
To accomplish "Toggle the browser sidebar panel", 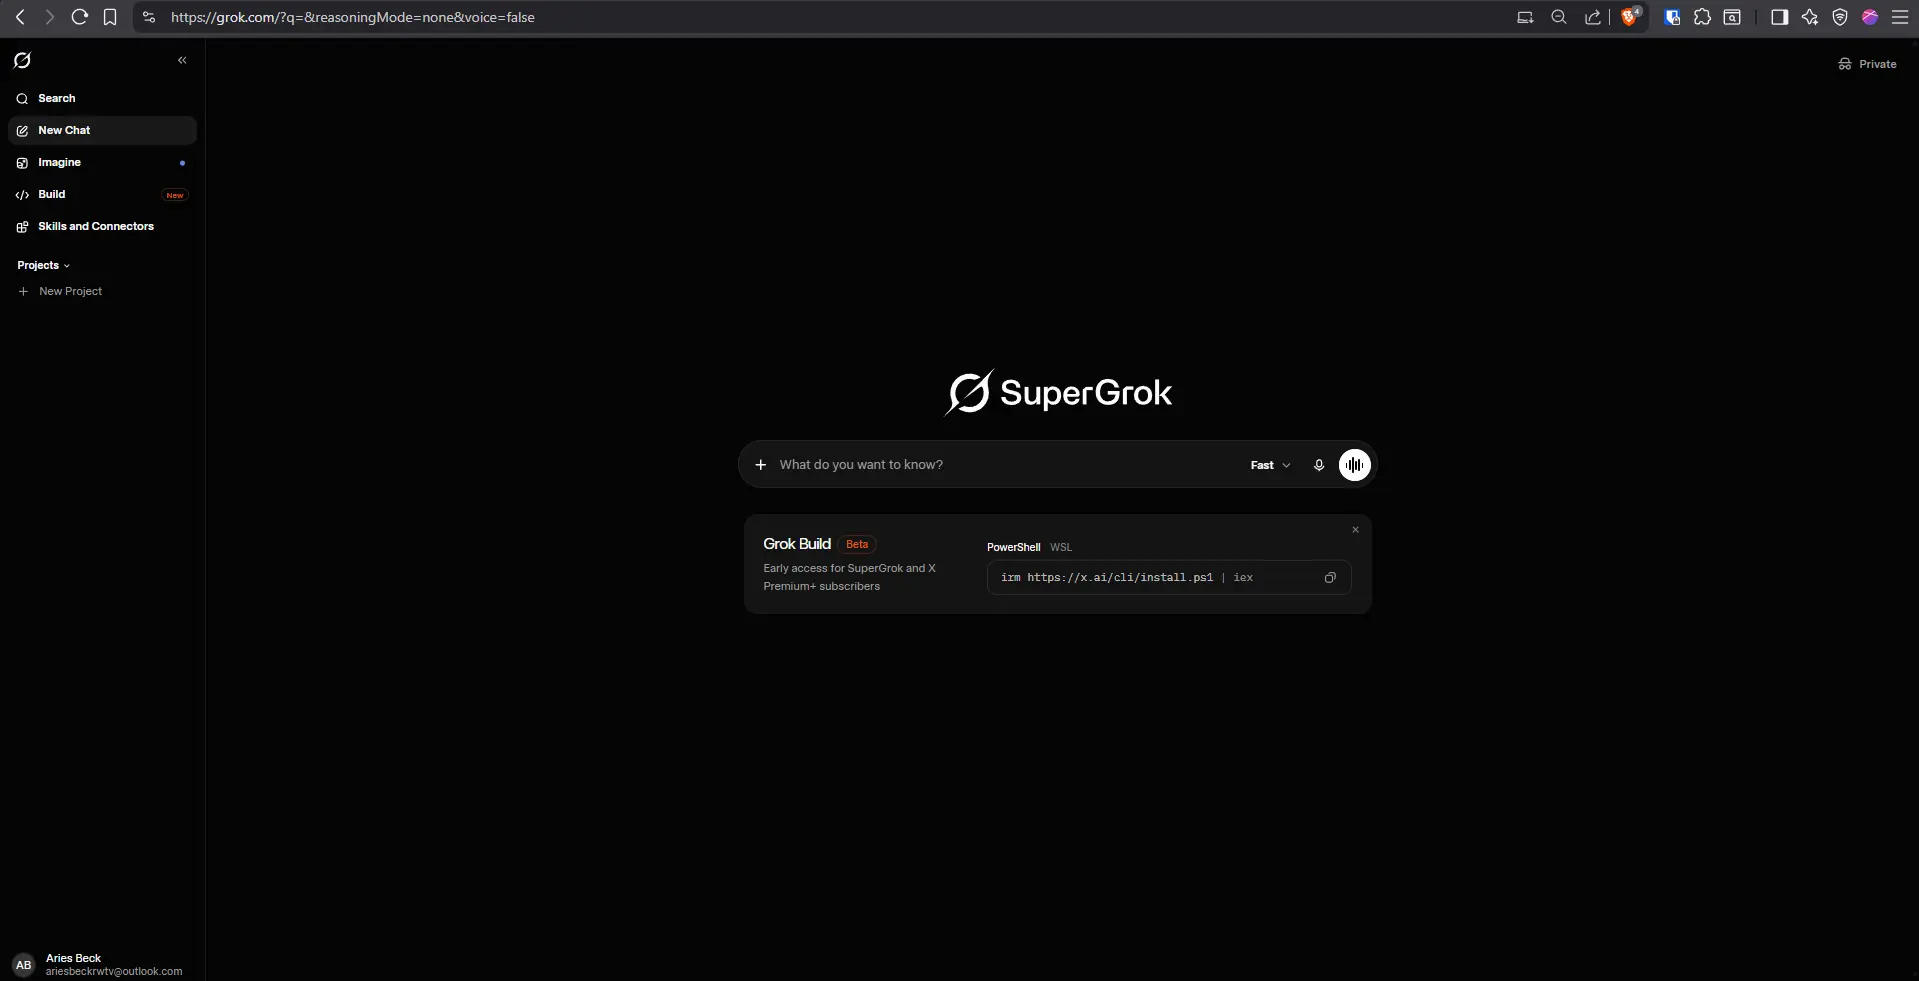I will pos(1779,17).
